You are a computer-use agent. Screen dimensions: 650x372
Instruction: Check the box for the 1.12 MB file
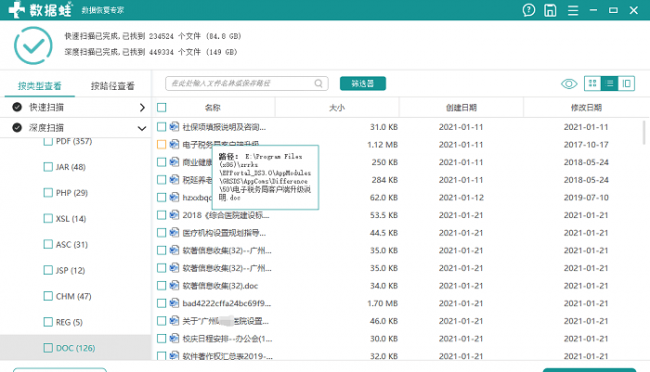click(x=162, y=144)
